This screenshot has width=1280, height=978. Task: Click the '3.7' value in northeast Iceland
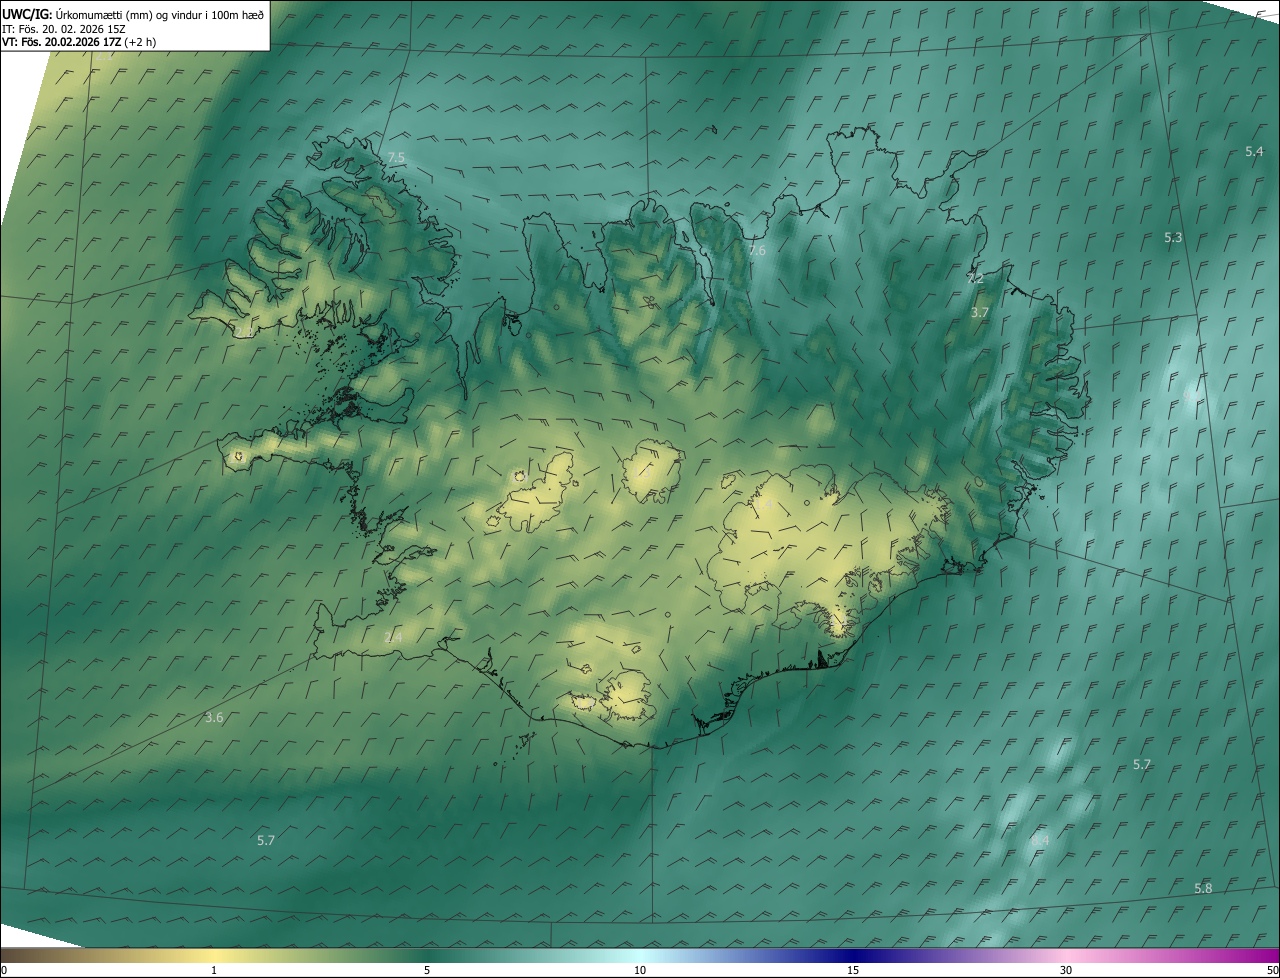pos(980,312)
